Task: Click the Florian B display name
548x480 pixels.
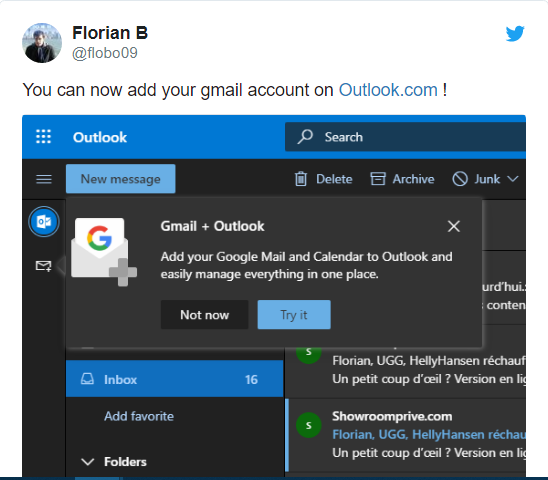Action: click(110, 33)
